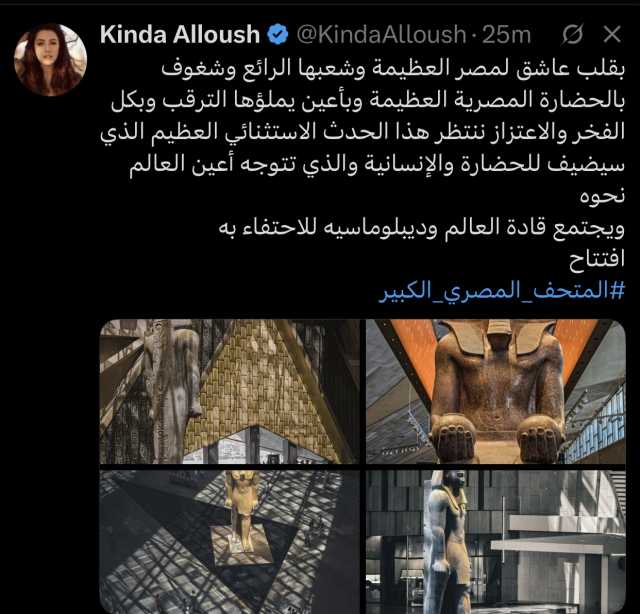View the dark standing statue photo

496,542
